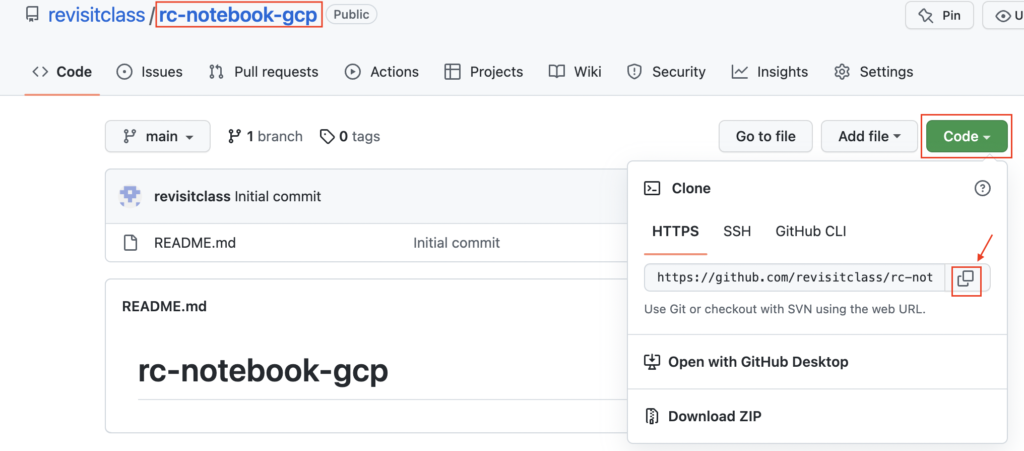
Task: Select the GitHub CLI clone tab
Action: click(x=811, y=231)
